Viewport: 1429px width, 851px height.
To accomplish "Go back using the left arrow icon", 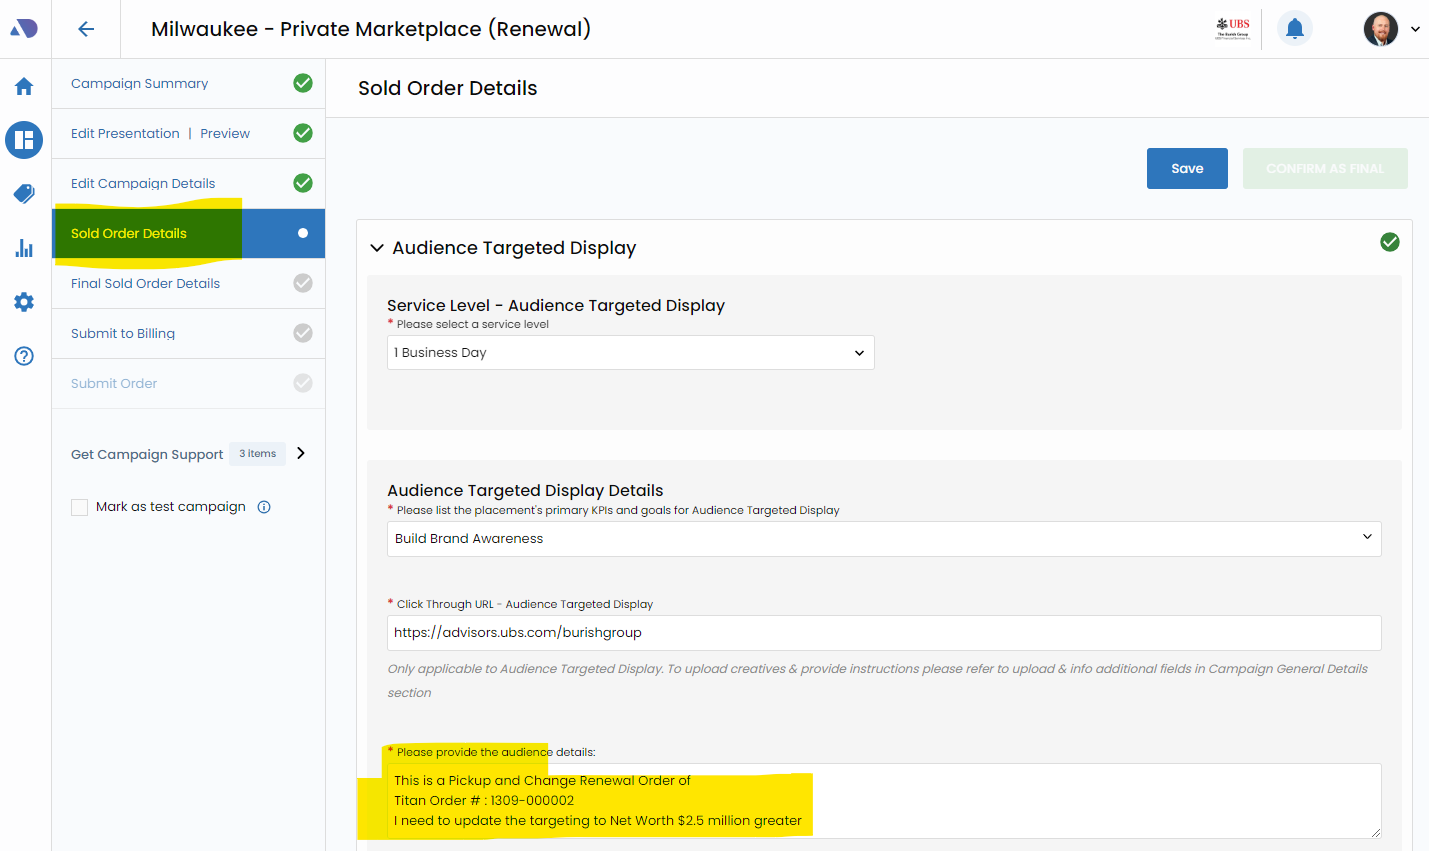I will point(86,29).
